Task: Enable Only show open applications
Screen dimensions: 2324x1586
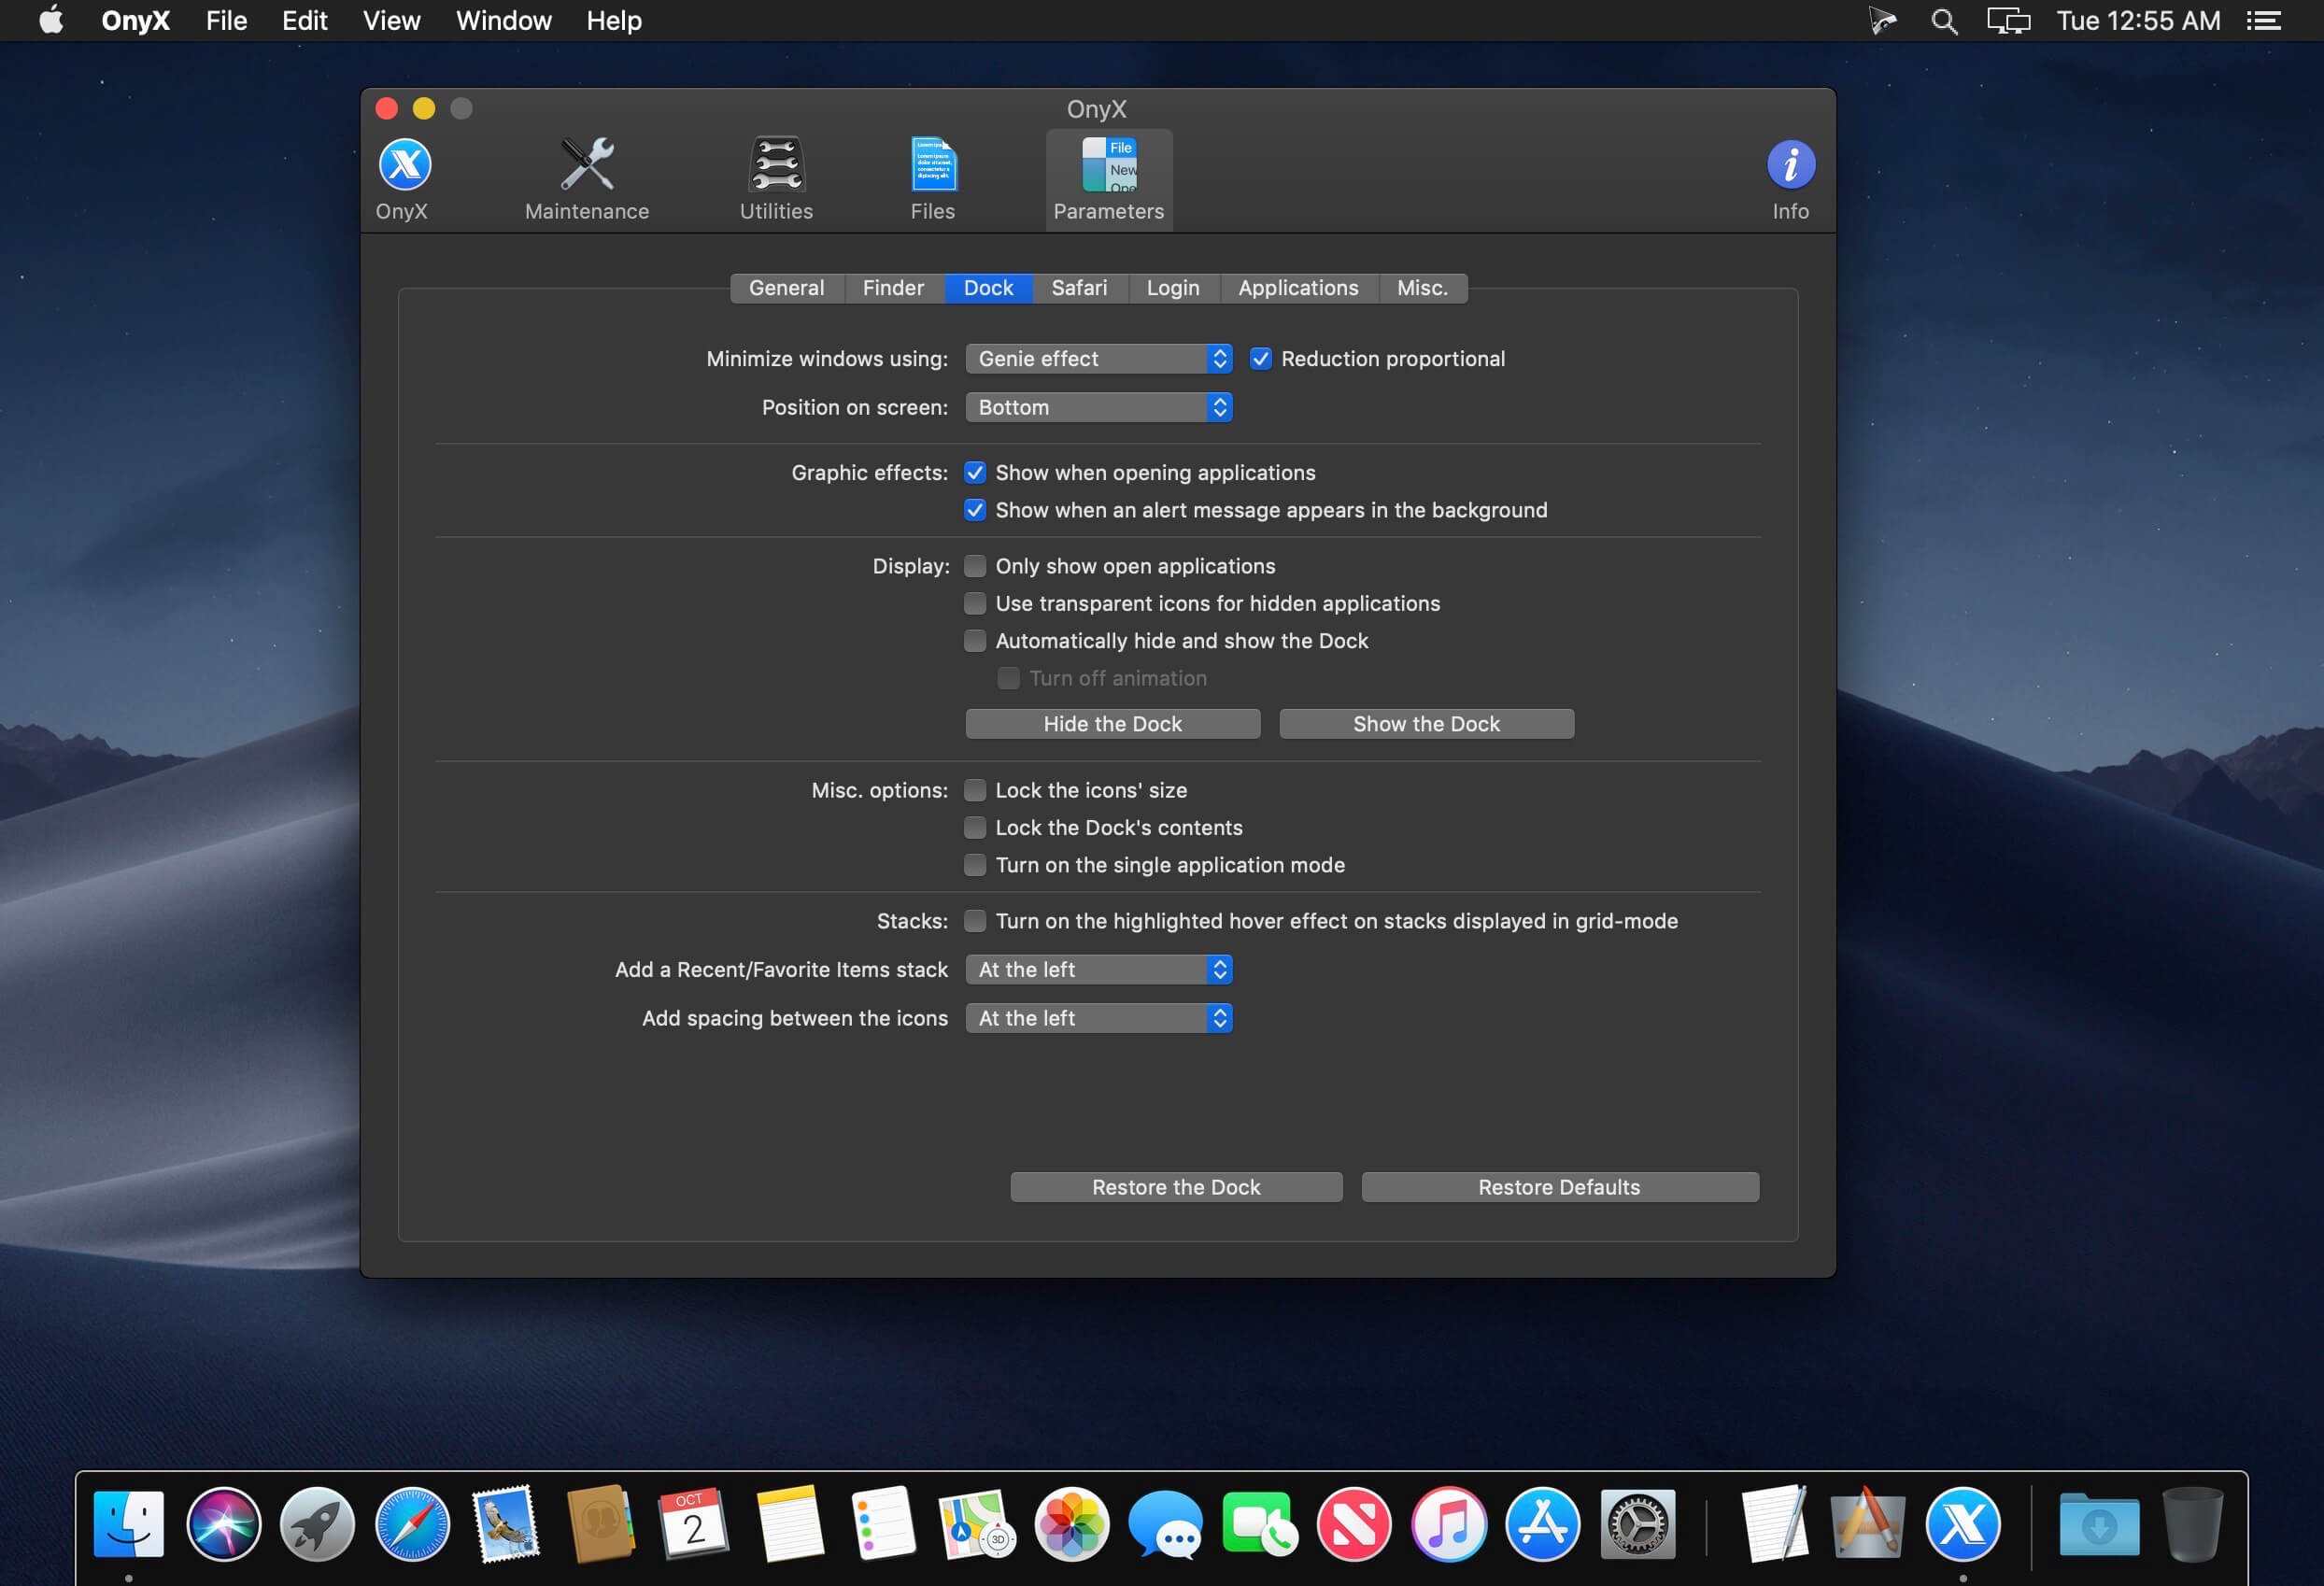Action: click(975, 566)
